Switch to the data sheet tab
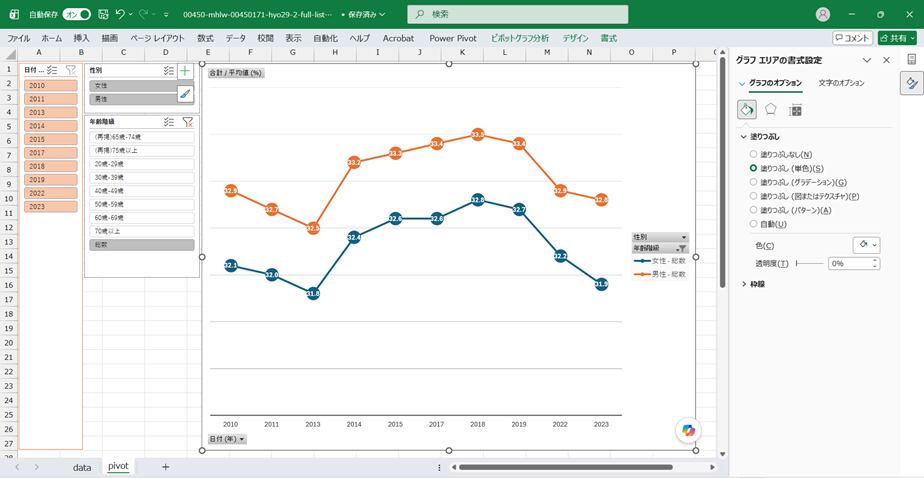The height and width of the screenshot is (478, 924). 82,467
